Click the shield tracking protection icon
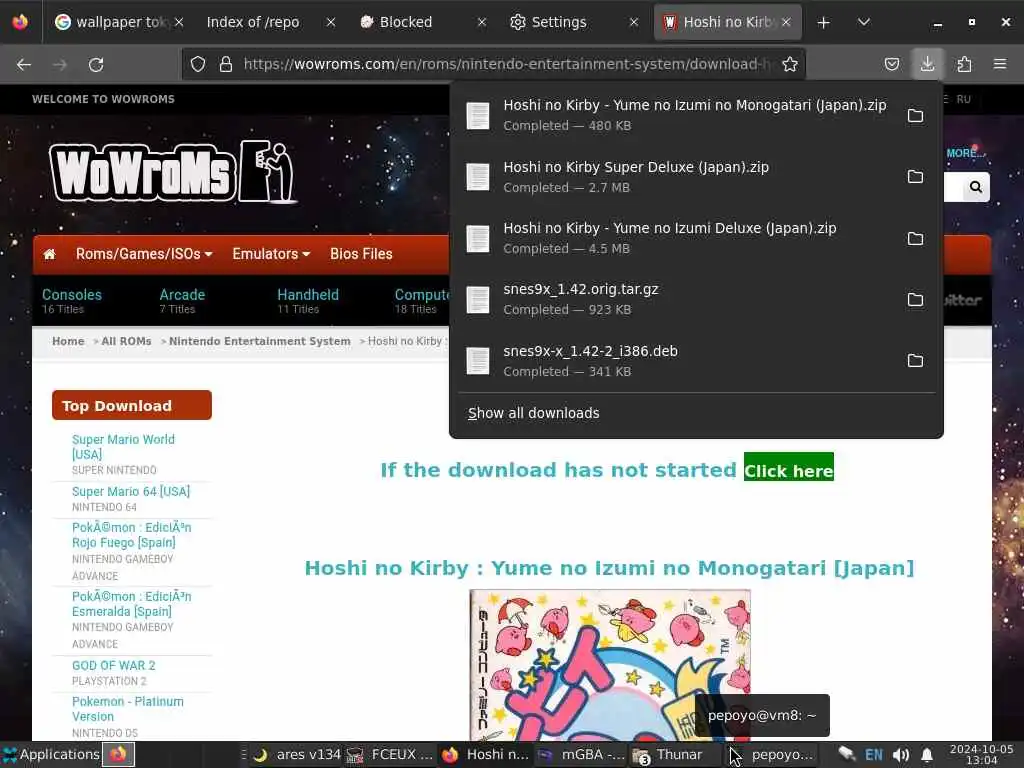1024x768 pixels. (198, 64)
